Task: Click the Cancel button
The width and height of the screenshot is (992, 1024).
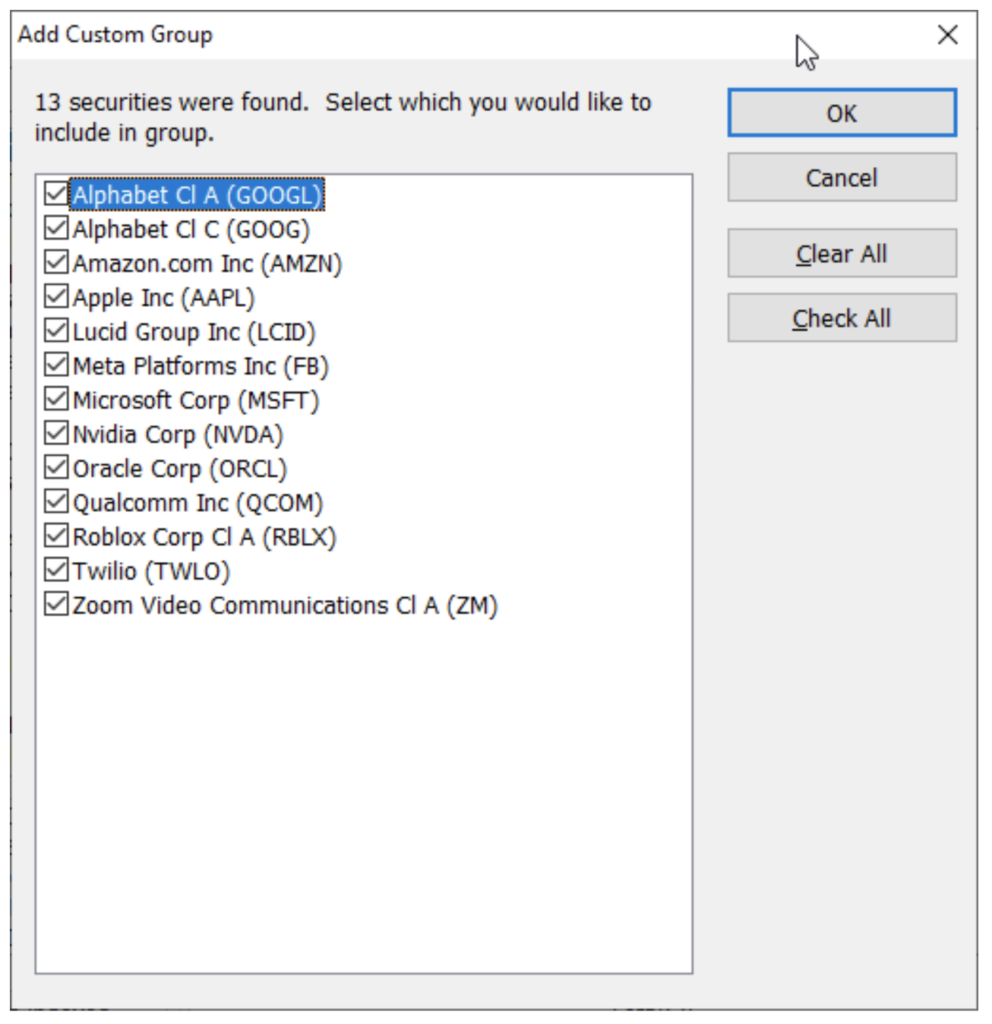Action: [842, 178]
